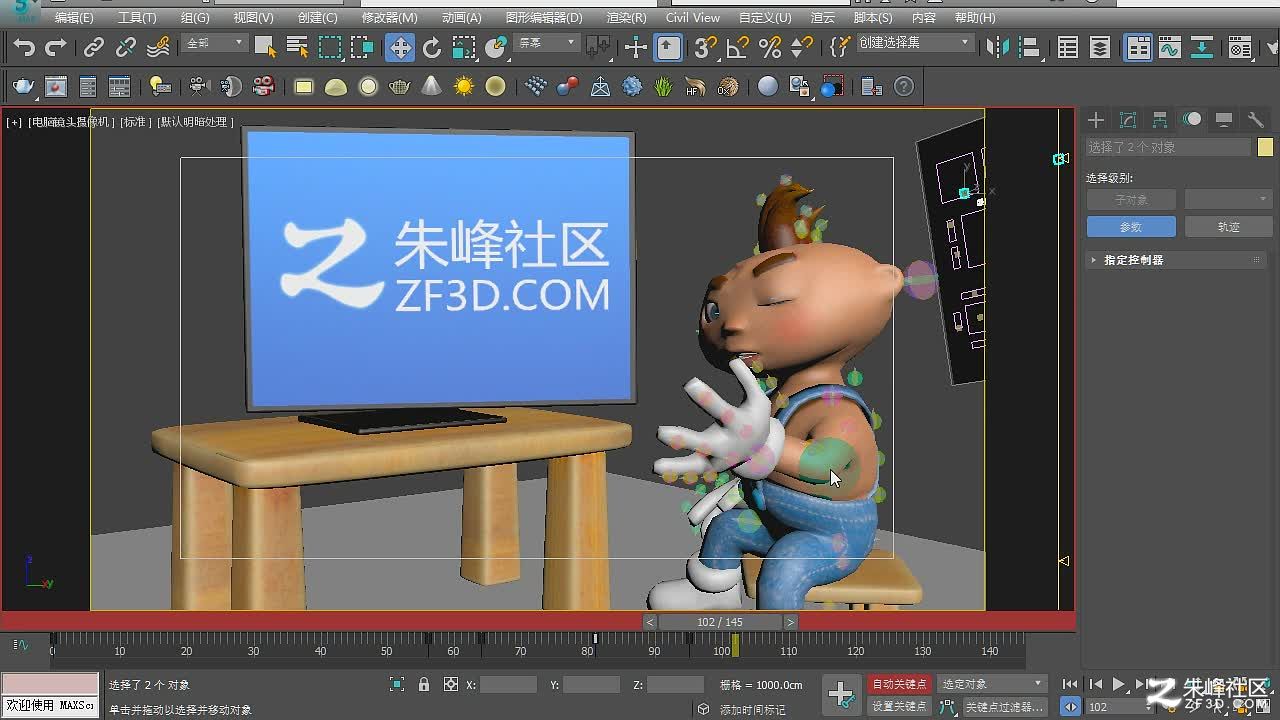Toggle Window/Crossing selection mode
The image size is (1280, 720).
tap(362, 47)
